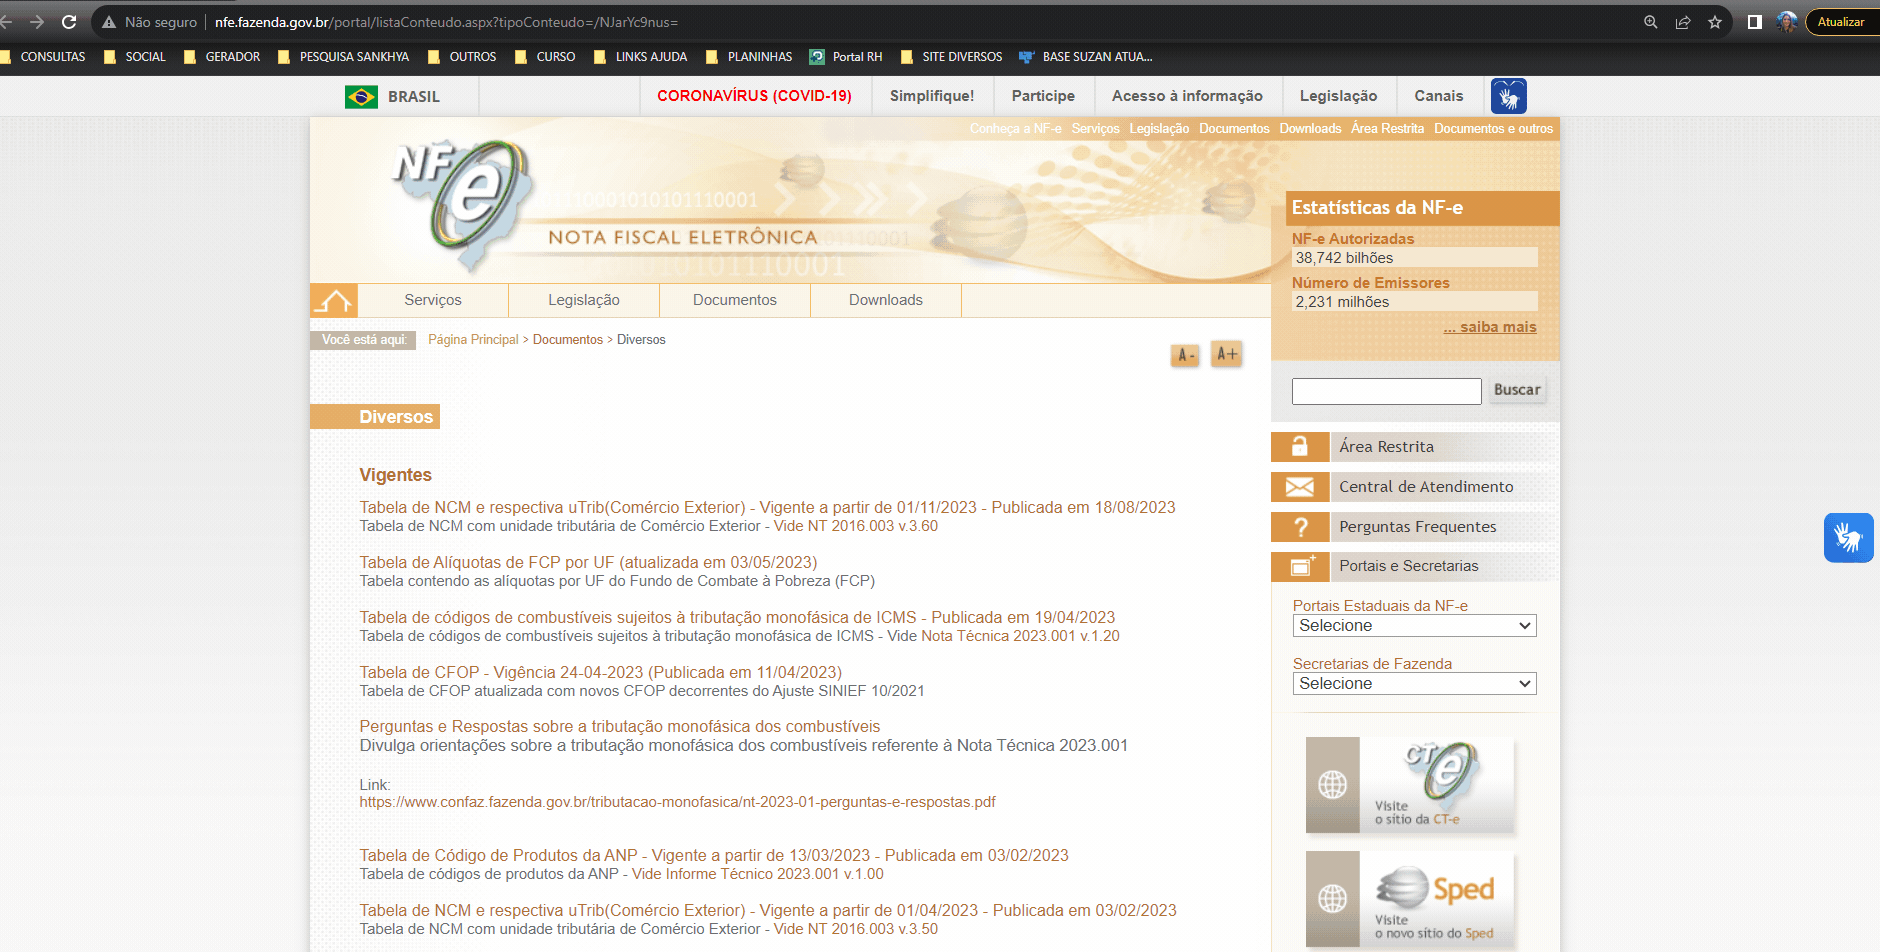The height and width of the screenshot is (952, 1880).
Task: Open BASE SUZAN ATUA bookmark
Action: point(1086,57)
